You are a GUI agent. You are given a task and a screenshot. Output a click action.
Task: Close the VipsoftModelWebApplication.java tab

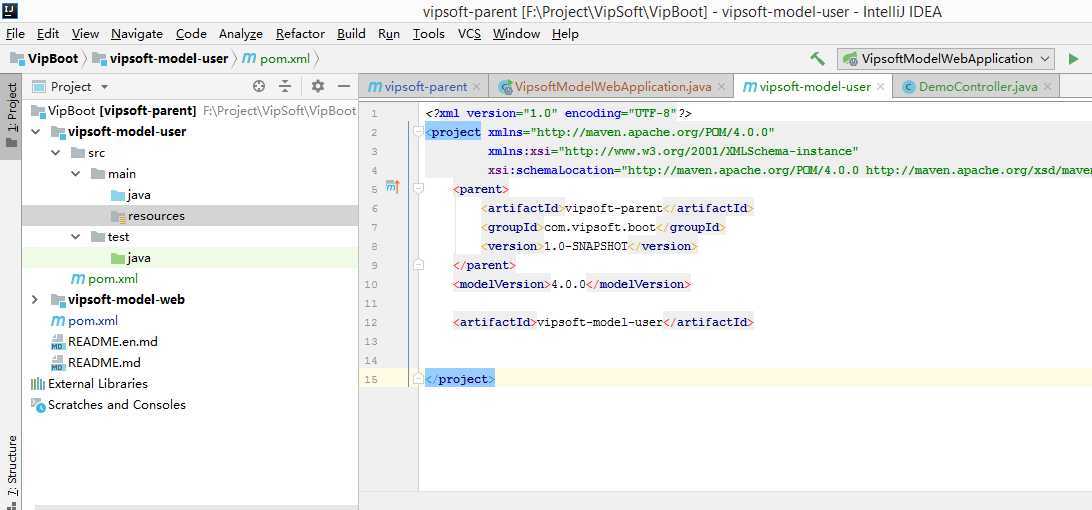[722, 87]
